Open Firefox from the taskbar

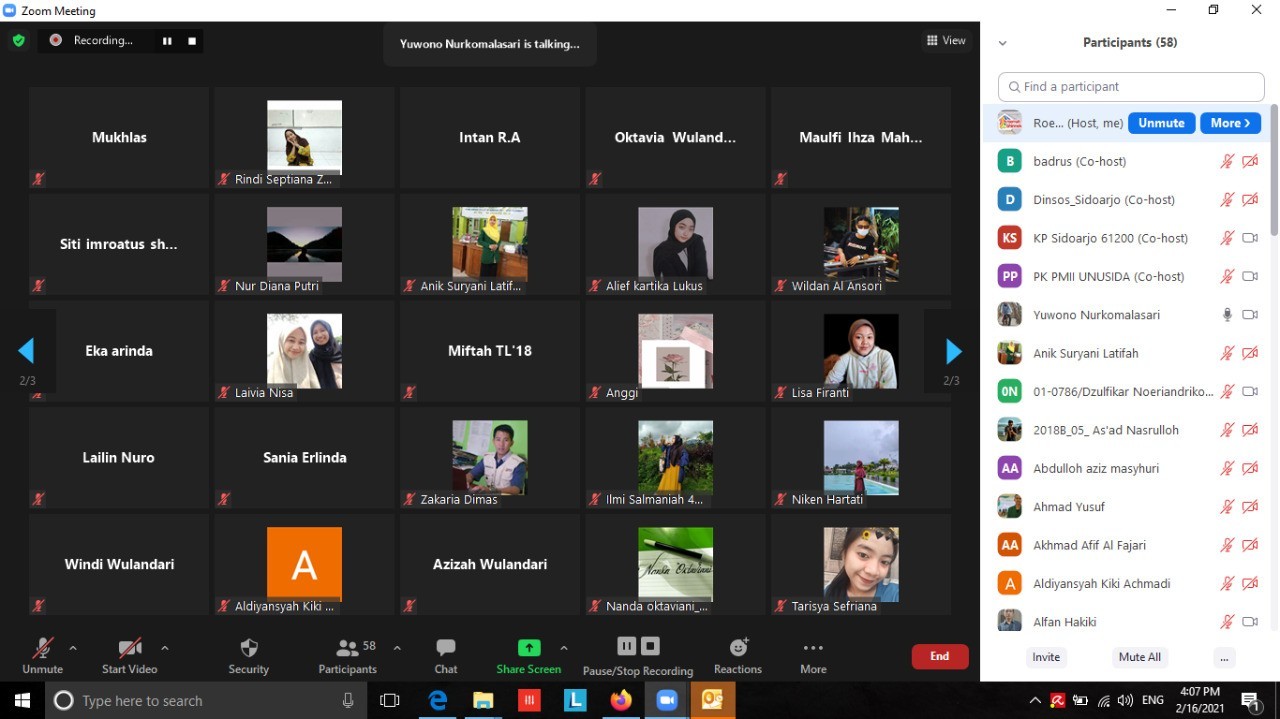click(x=621, y=700)
